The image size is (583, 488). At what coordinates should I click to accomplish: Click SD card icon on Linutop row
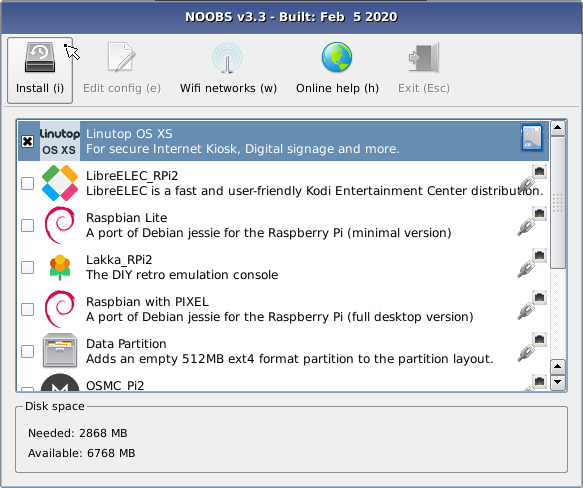(532, 138)
